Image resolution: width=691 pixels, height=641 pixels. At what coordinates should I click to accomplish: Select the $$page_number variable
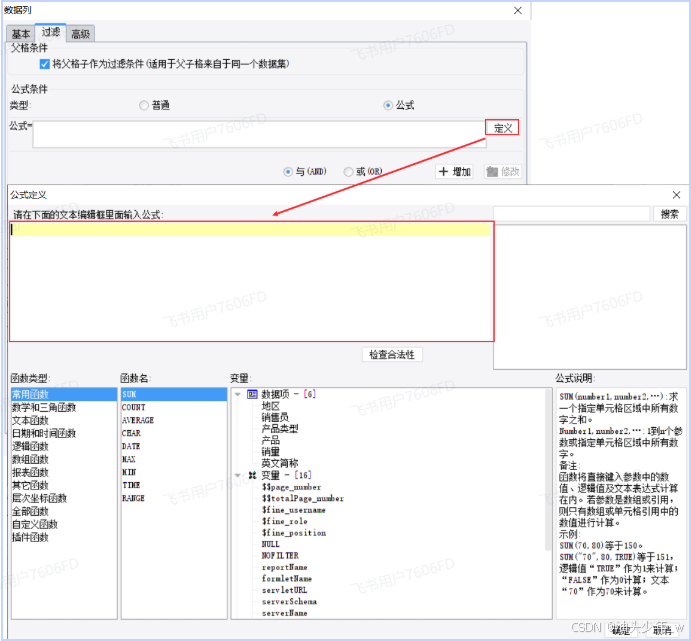(291, 487)
